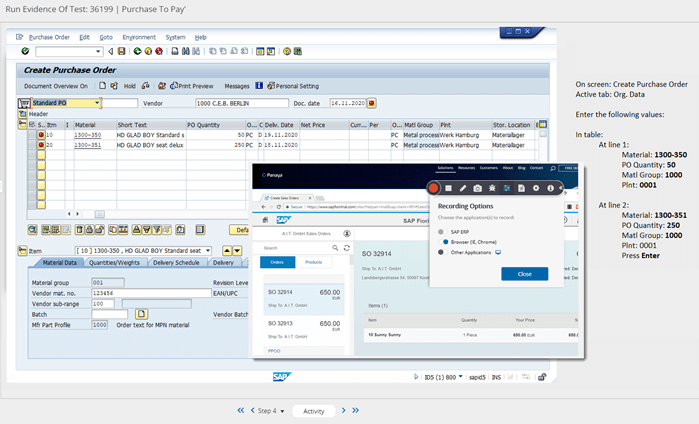
Task: Click the green Back arrow icon
Action: (x=137, y=51)
